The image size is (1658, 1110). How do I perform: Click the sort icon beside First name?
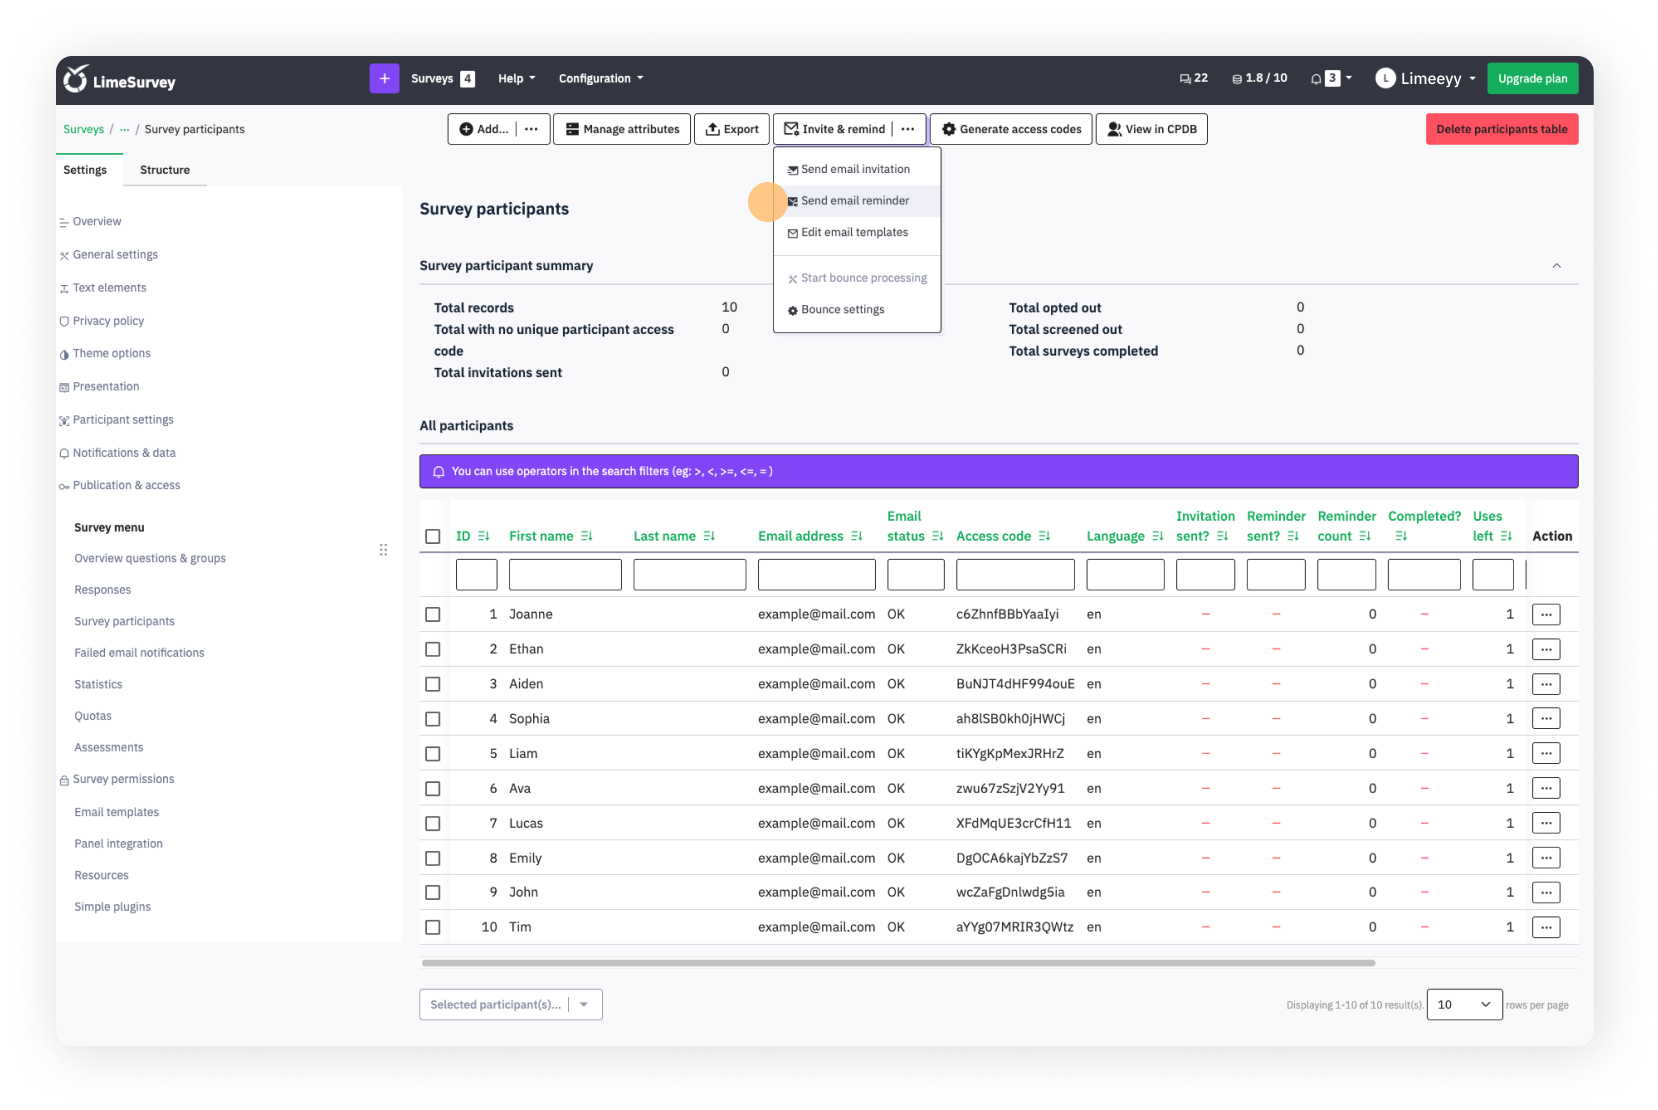pos(587,537)
